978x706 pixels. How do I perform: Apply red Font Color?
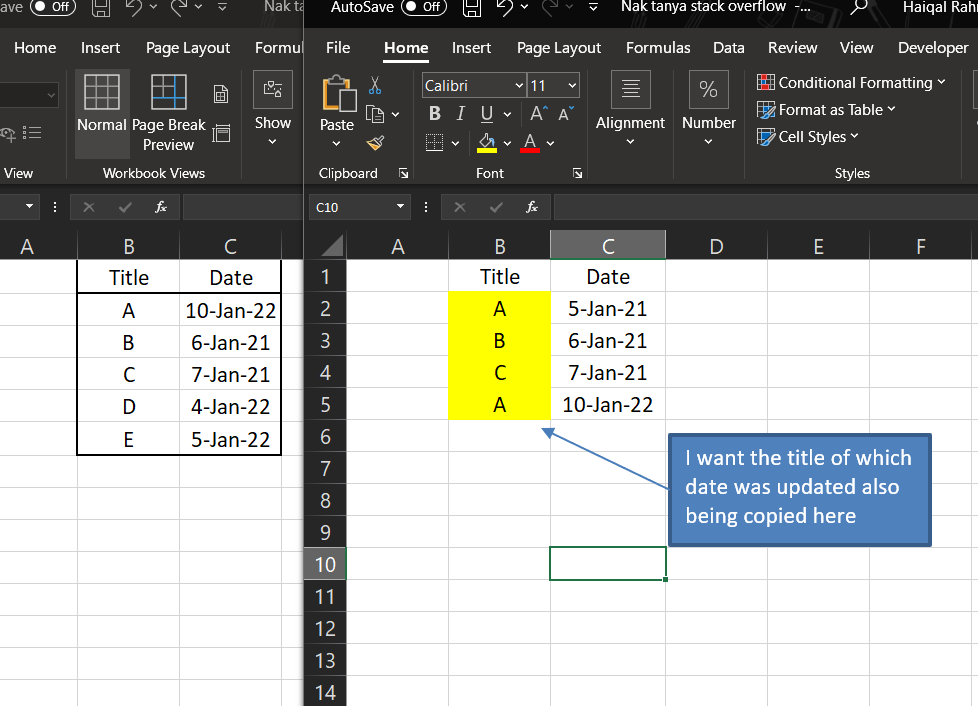tap(530, 143)
